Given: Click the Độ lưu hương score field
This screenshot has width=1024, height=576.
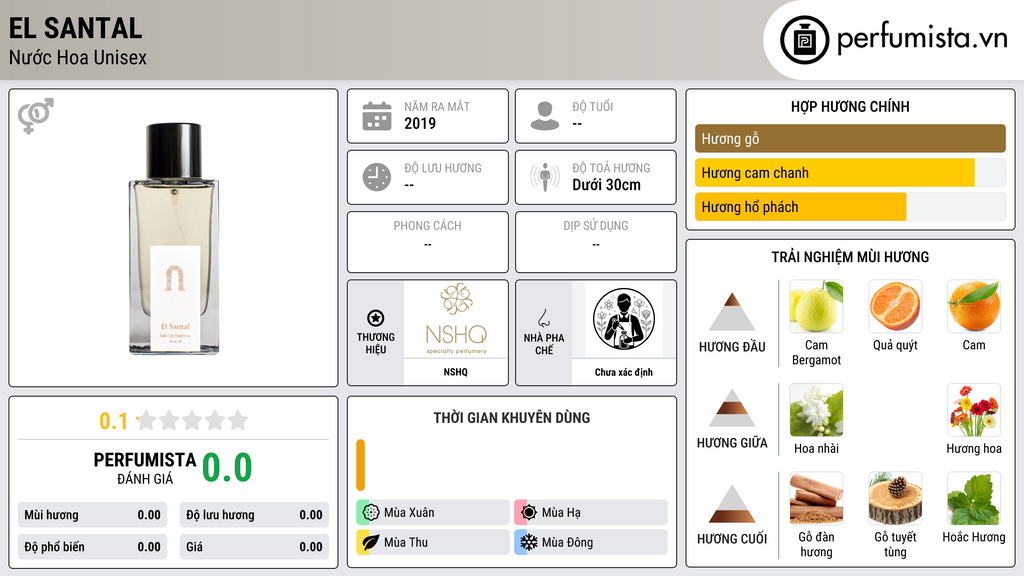Looking at the screenshot, I should (x=254, y=515).
